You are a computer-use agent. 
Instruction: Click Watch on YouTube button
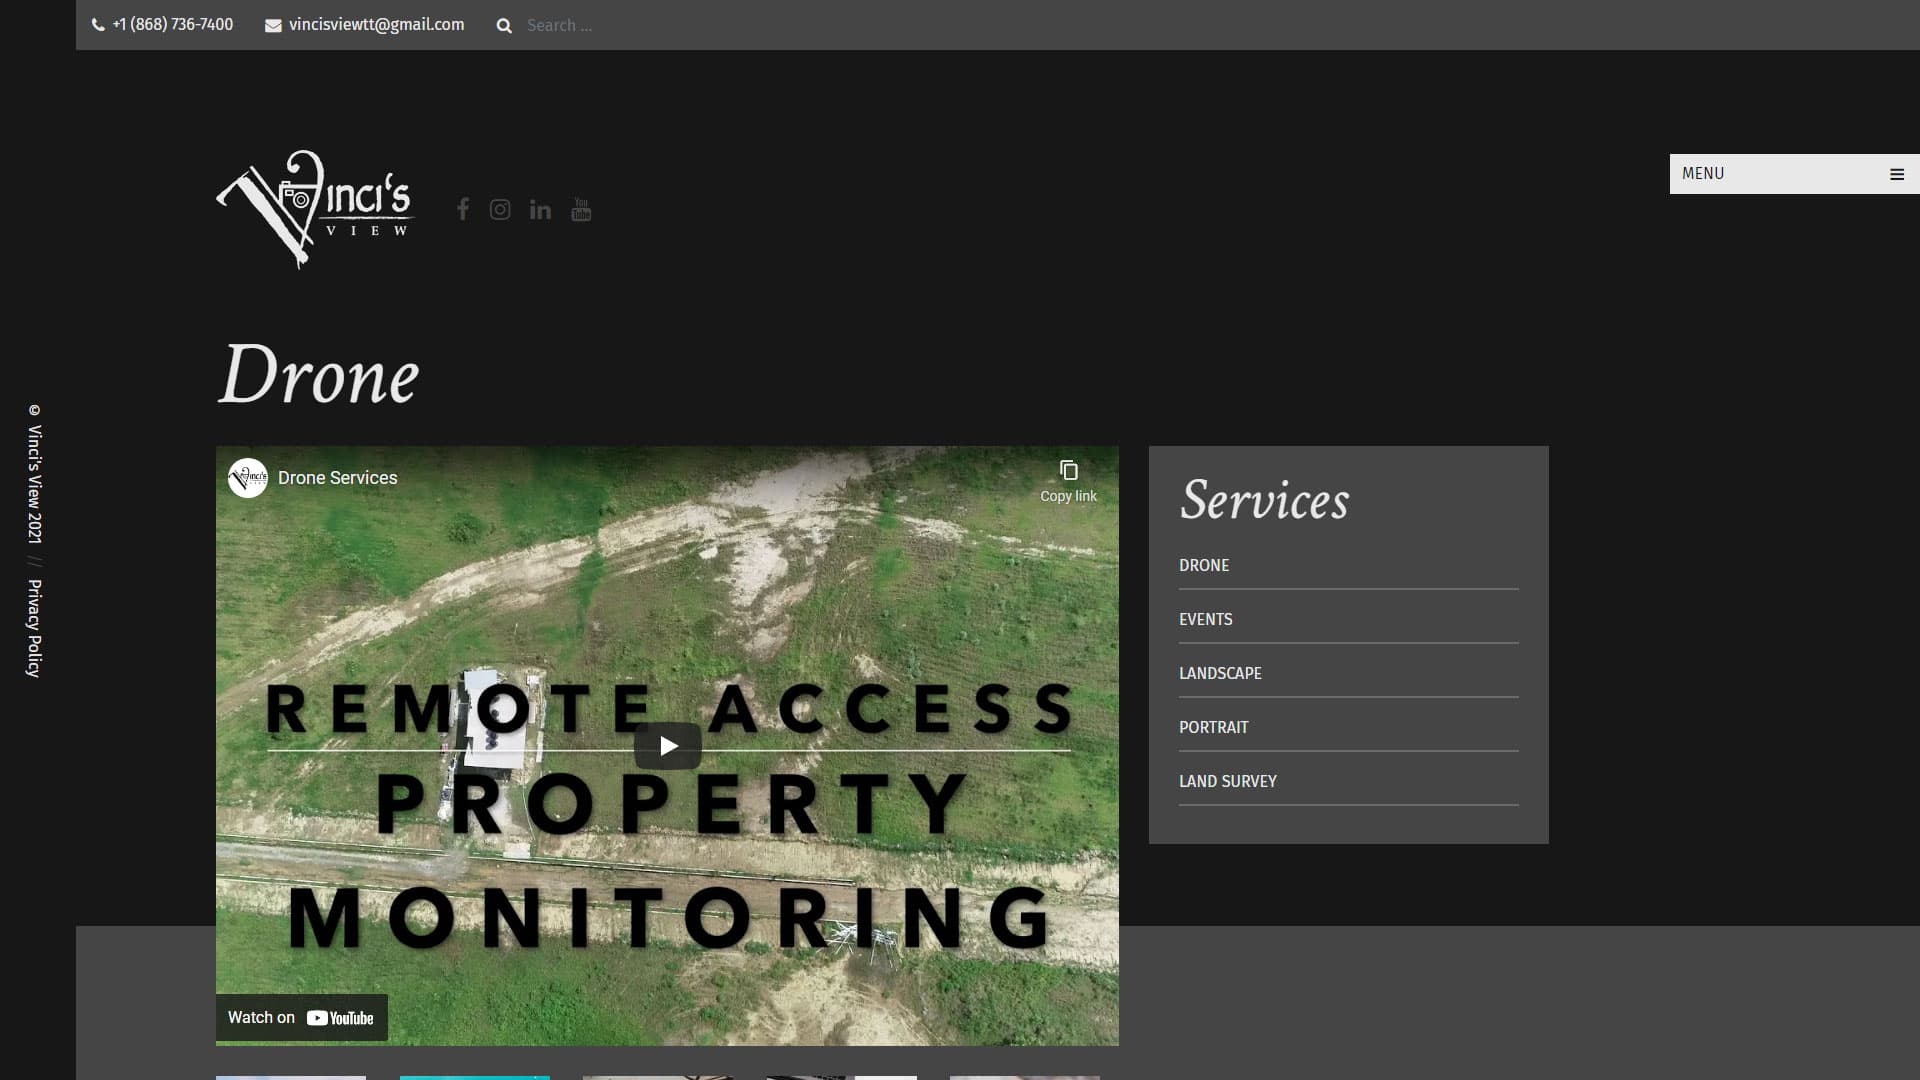click(x=301, y=1018)
